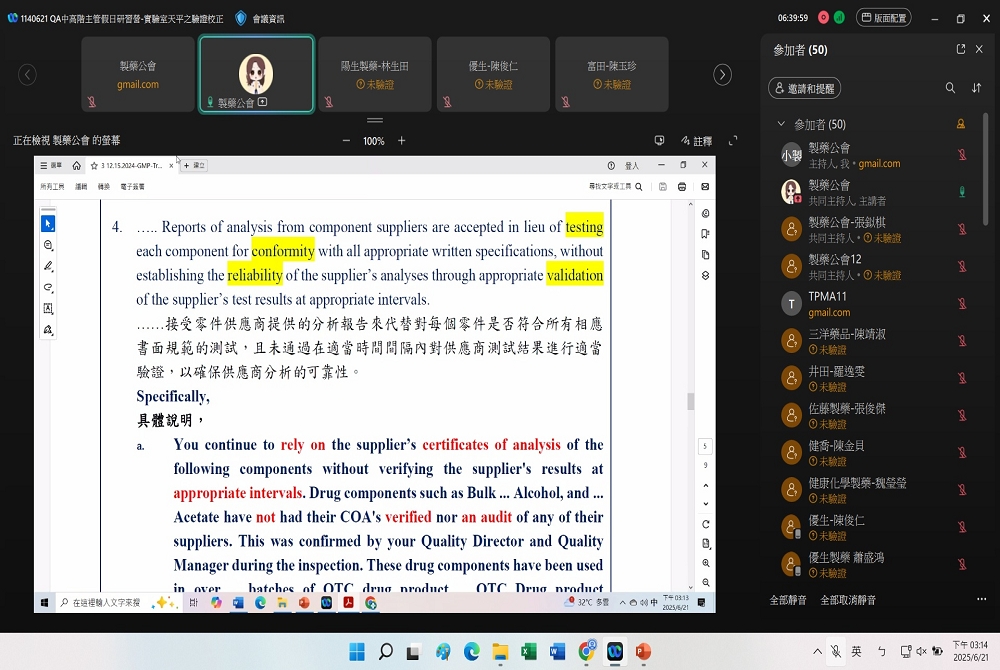
Task: Show previous participants in video strip
Action: coord(27,75)
